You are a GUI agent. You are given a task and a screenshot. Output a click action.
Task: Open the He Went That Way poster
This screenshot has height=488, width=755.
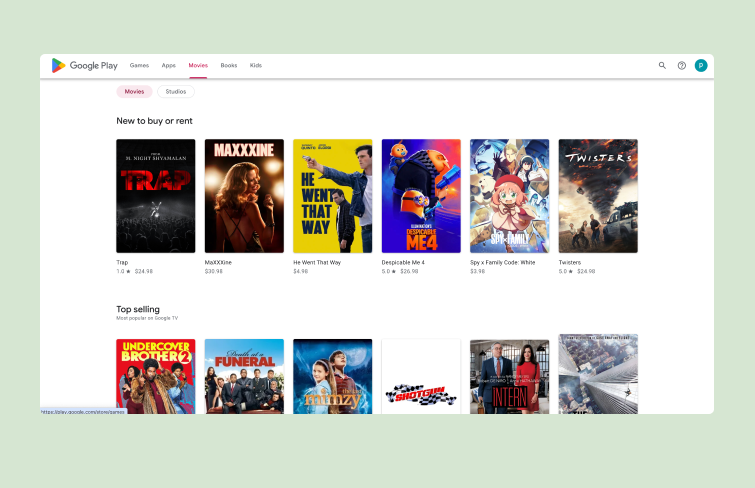pos(333,196)
